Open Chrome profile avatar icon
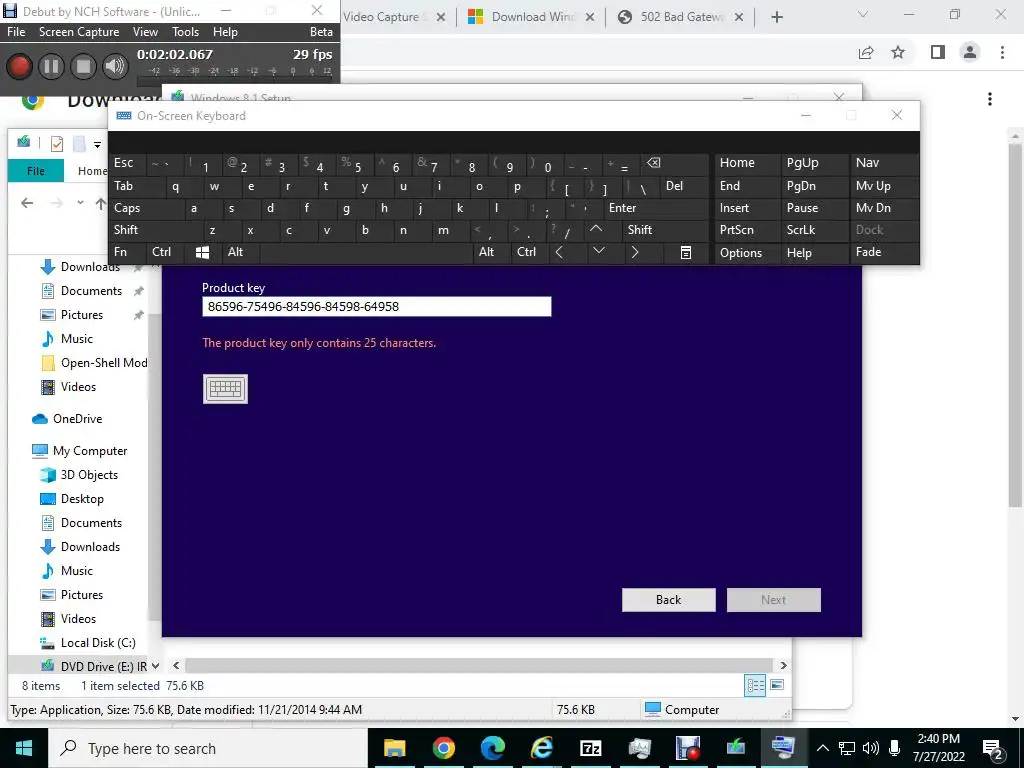This screenshot has height=768, width=1024. (970, 52)
